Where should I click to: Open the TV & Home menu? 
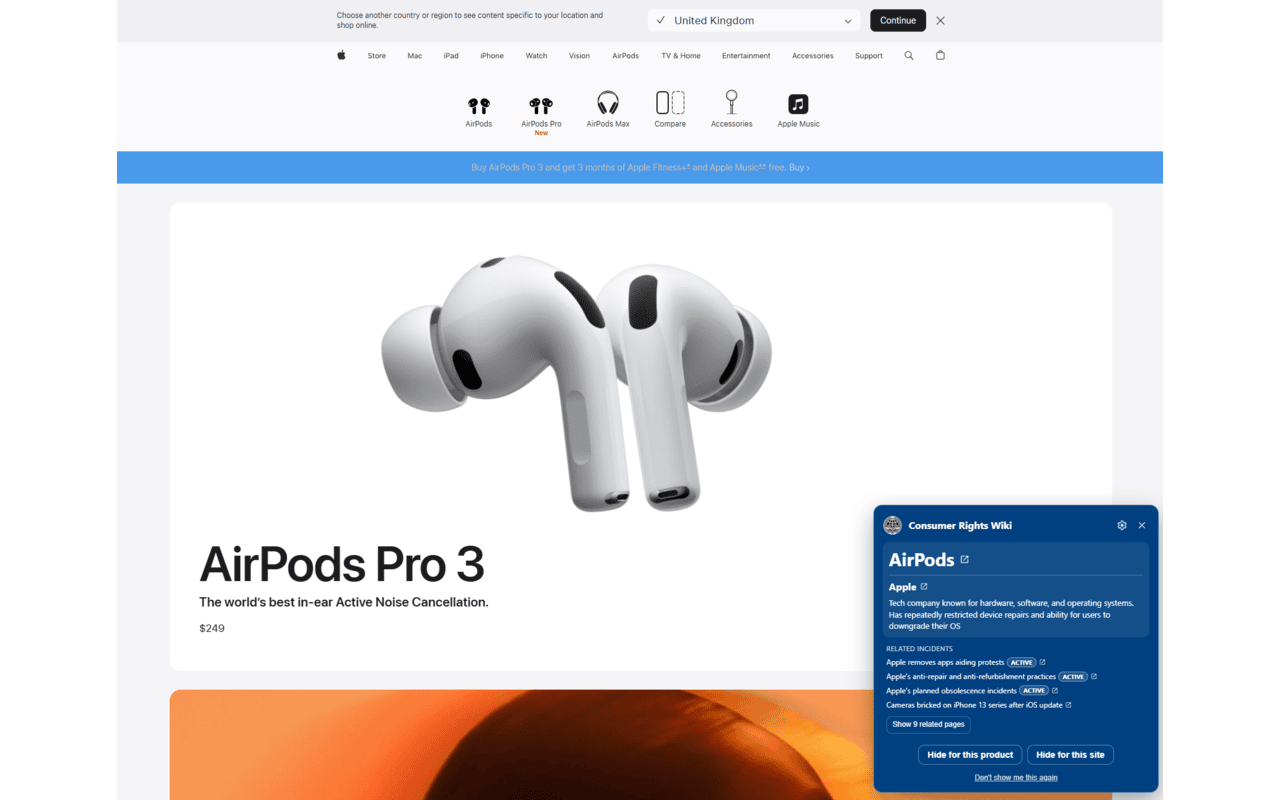(680, 56)
